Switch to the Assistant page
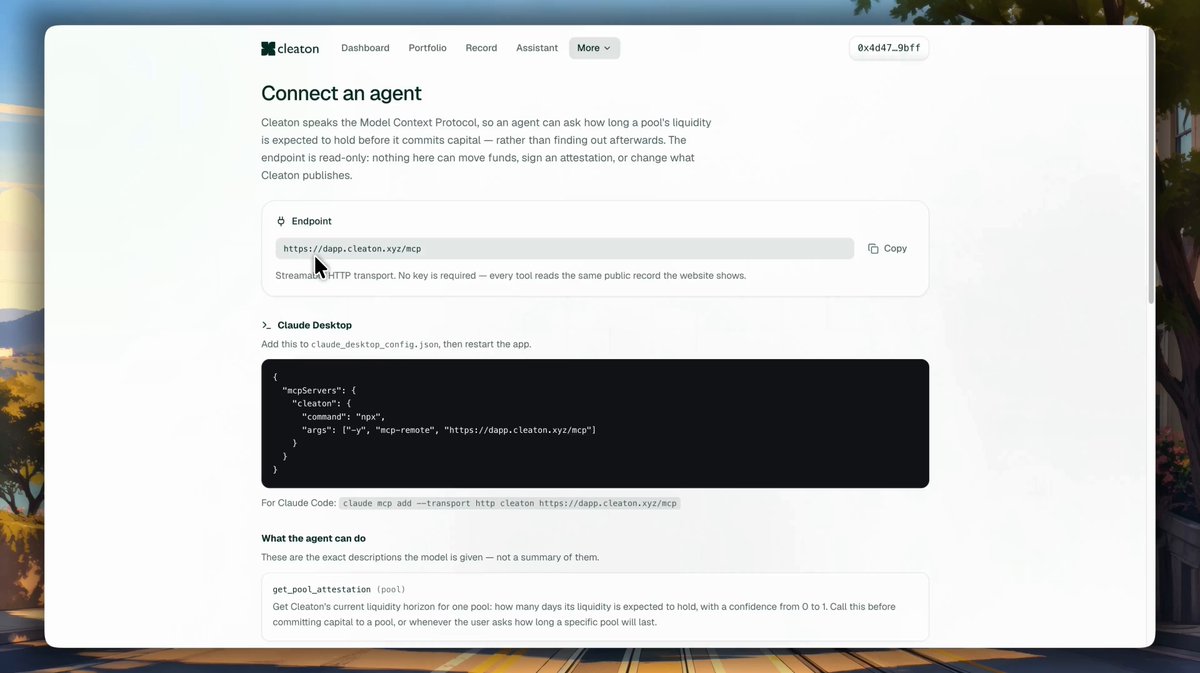 pyautogui.click(x=537, y=48)
